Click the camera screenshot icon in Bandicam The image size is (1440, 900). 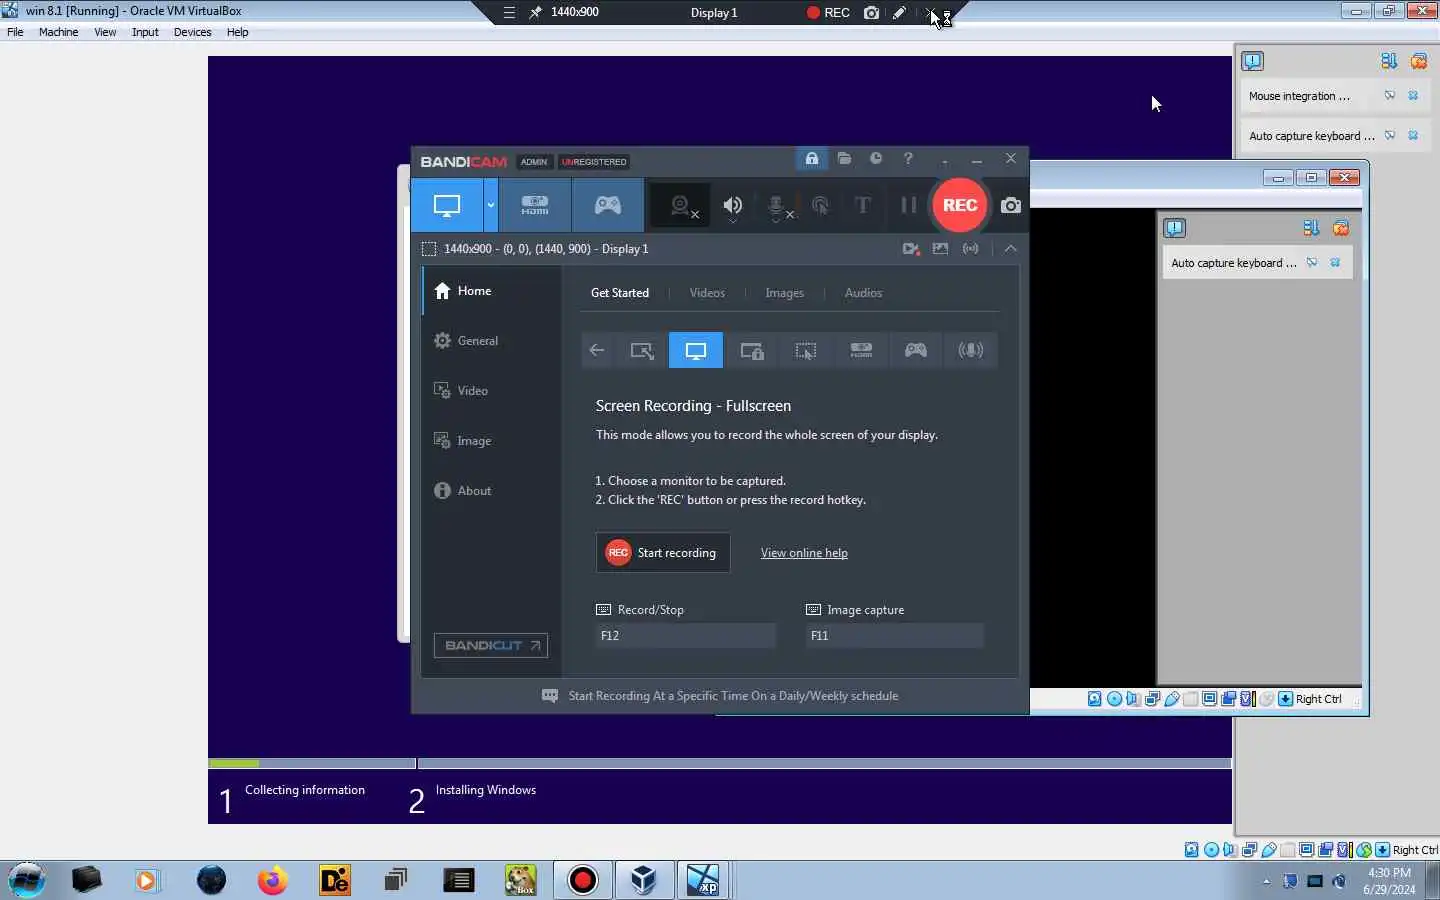coord(1011,205)
